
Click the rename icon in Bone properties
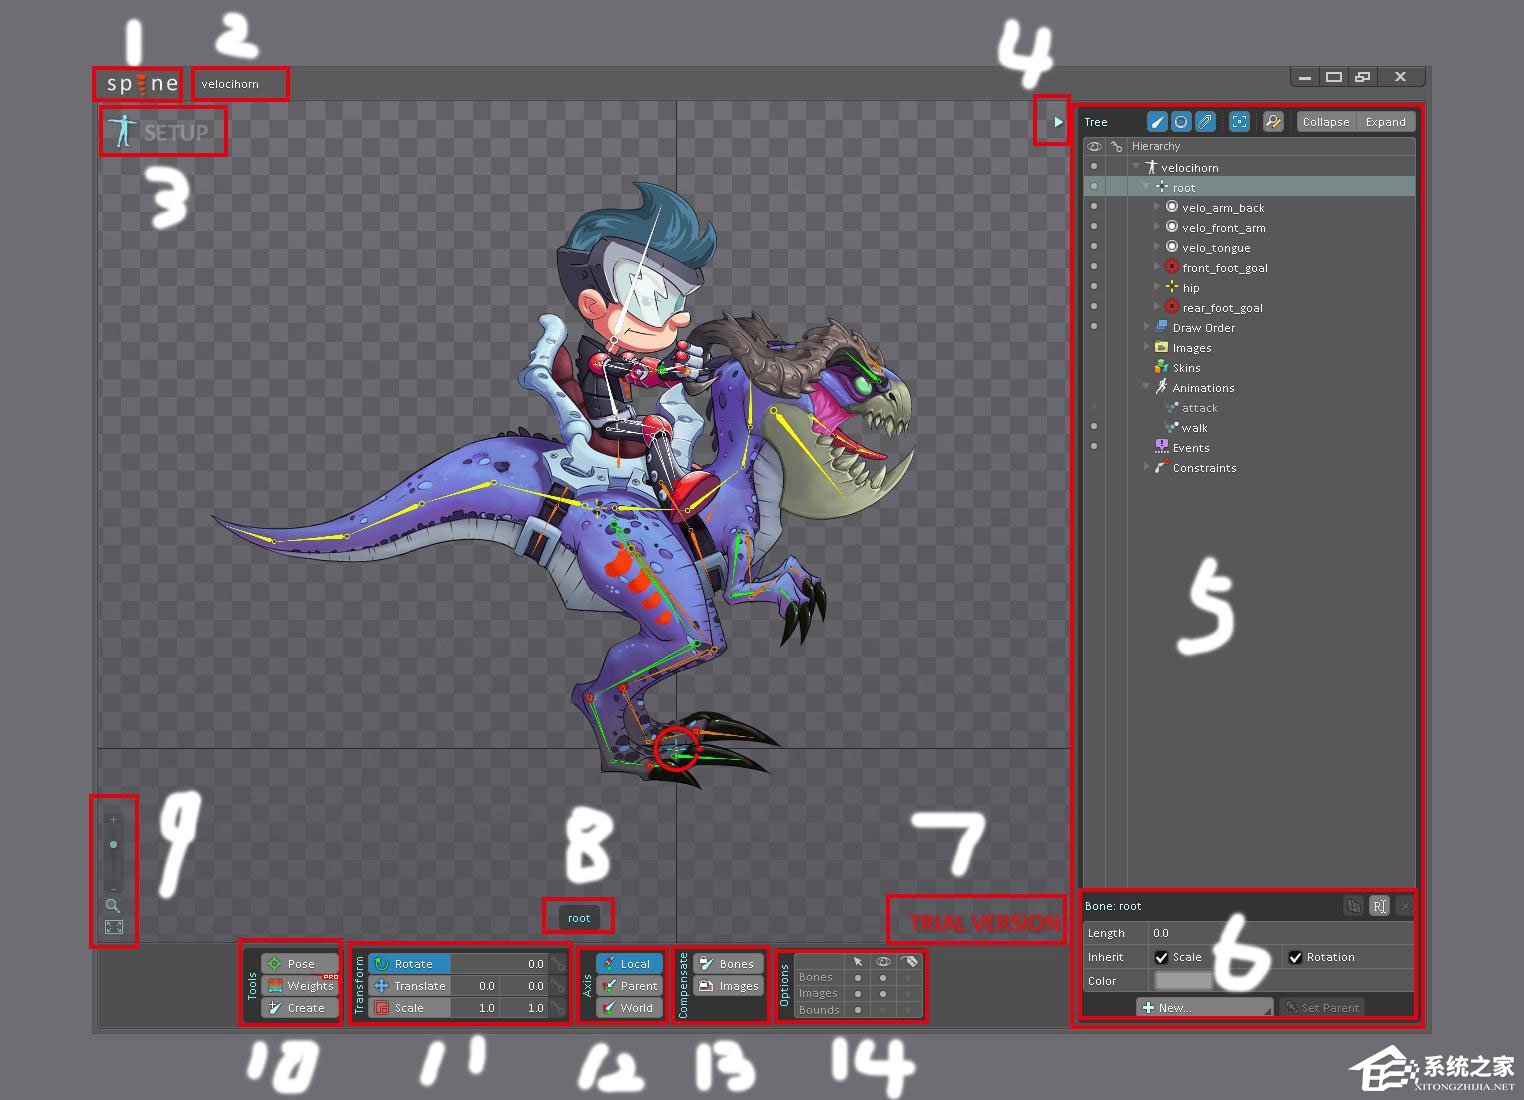(1379, 906)
